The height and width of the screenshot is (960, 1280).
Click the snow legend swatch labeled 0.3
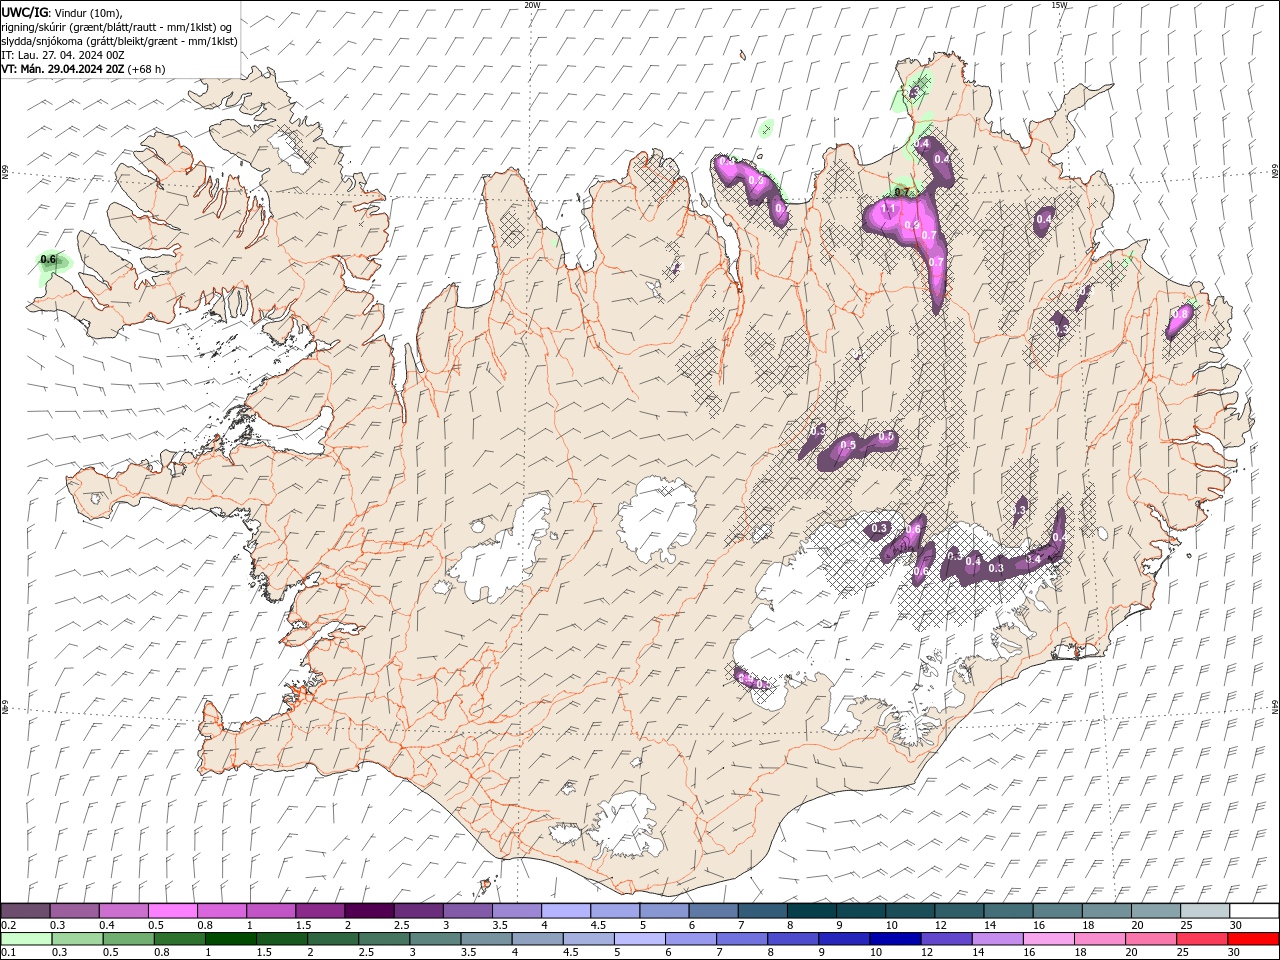(74, 911)
